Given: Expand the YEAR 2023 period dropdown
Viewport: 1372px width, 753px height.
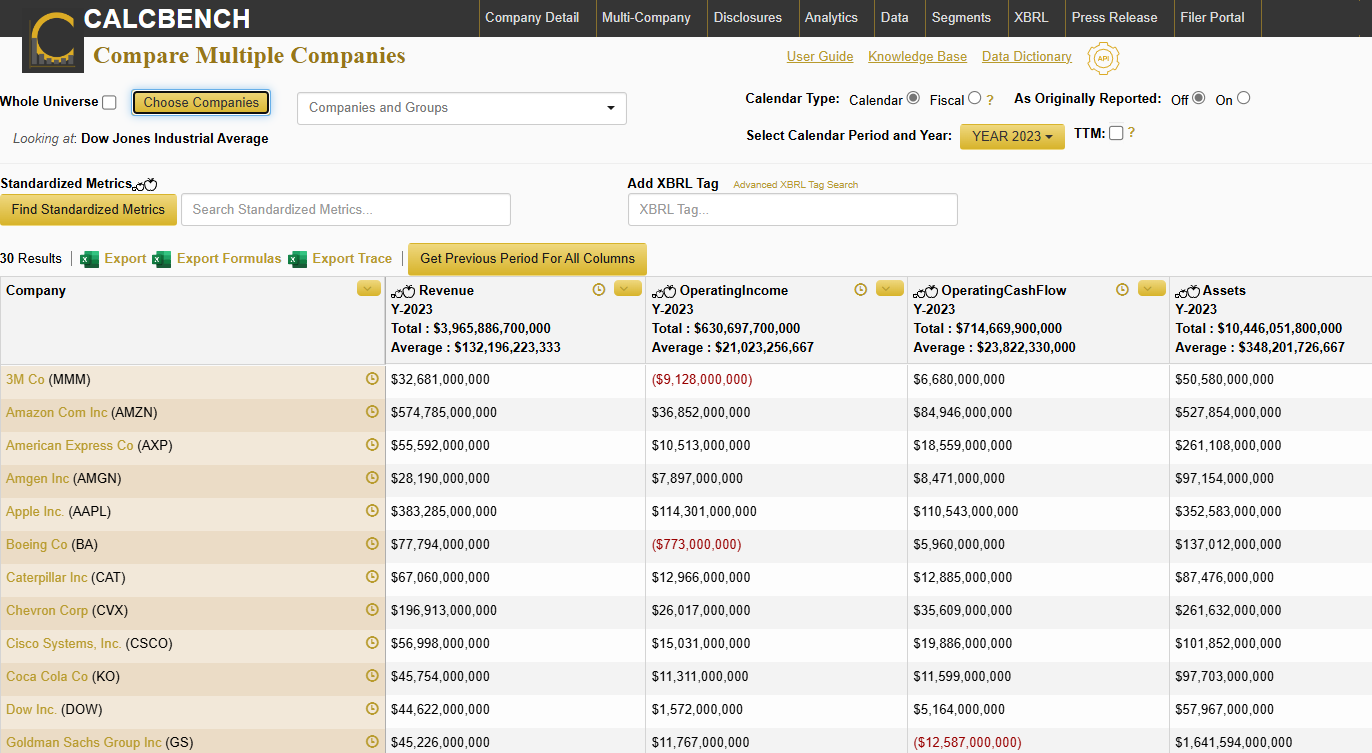Looking at the screenshot, I should [1011, 136].
